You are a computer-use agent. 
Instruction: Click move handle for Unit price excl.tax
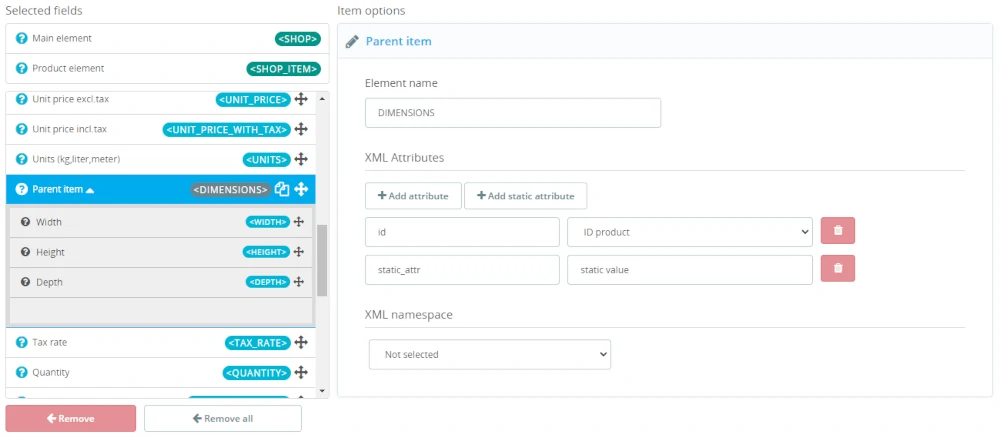click(x=300, y=100)
